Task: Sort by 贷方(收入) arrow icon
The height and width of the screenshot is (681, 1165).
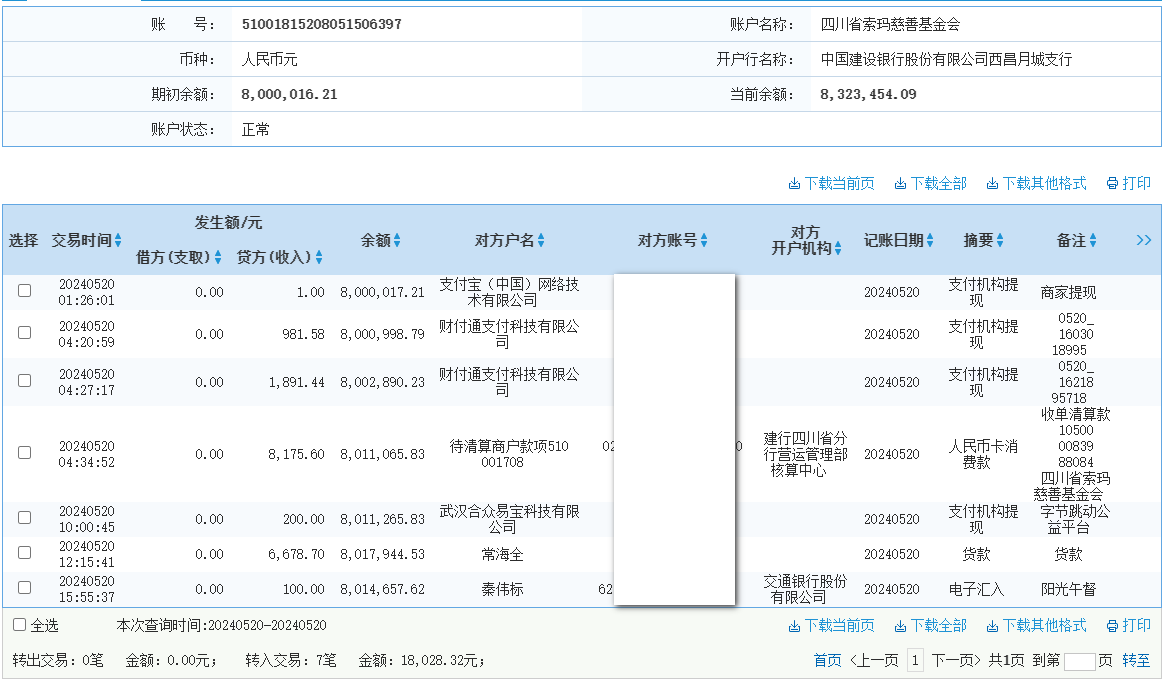Action: 319,258
